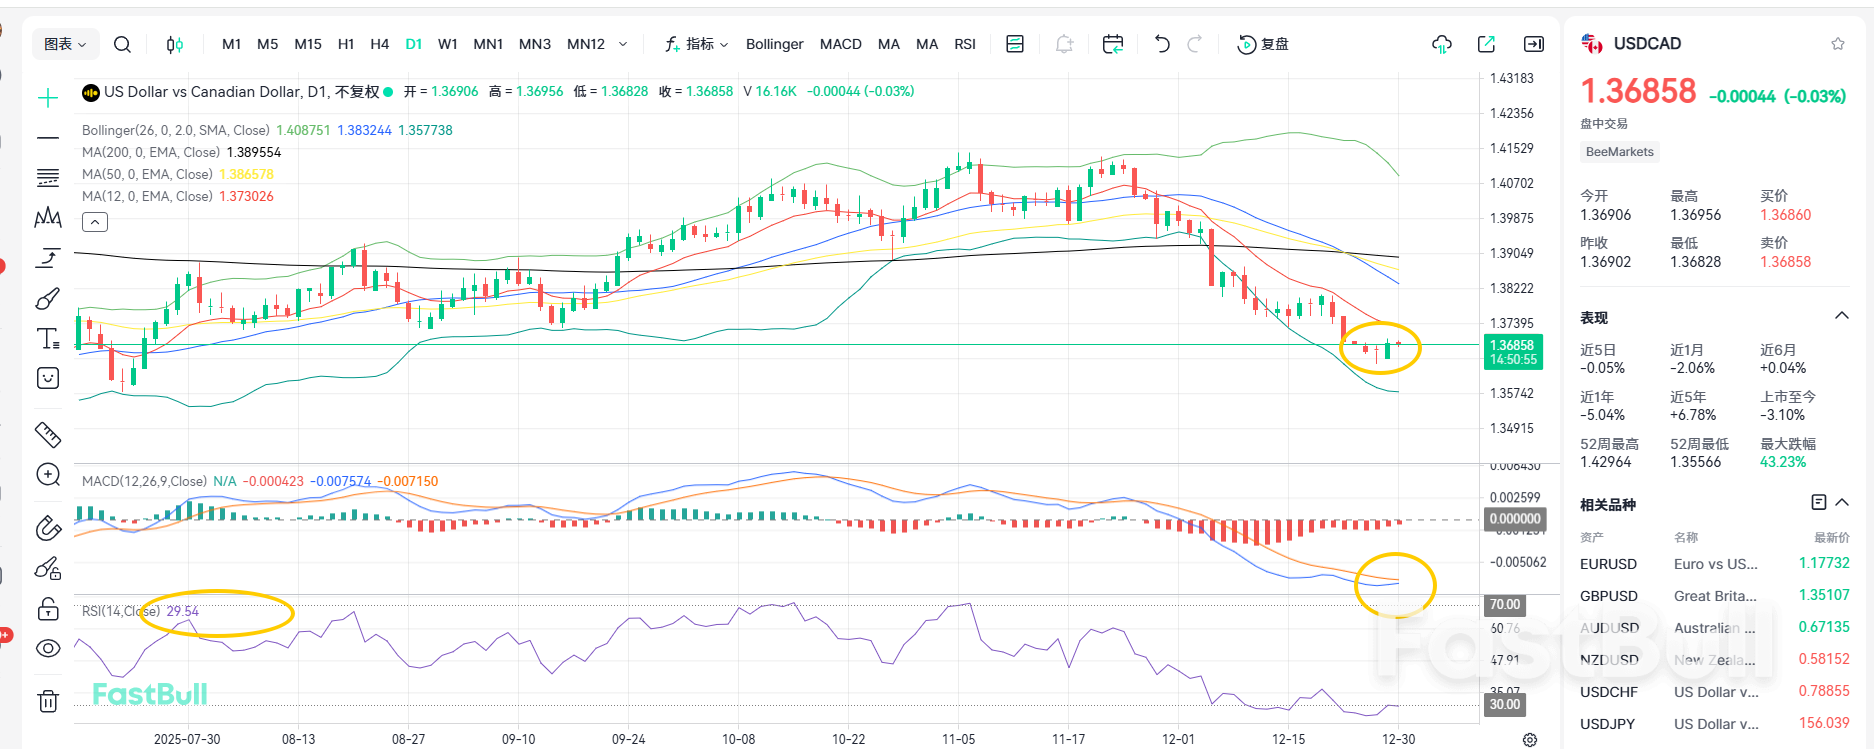
Task: Activate the magnet snap tool
Action: pos(48,527)
